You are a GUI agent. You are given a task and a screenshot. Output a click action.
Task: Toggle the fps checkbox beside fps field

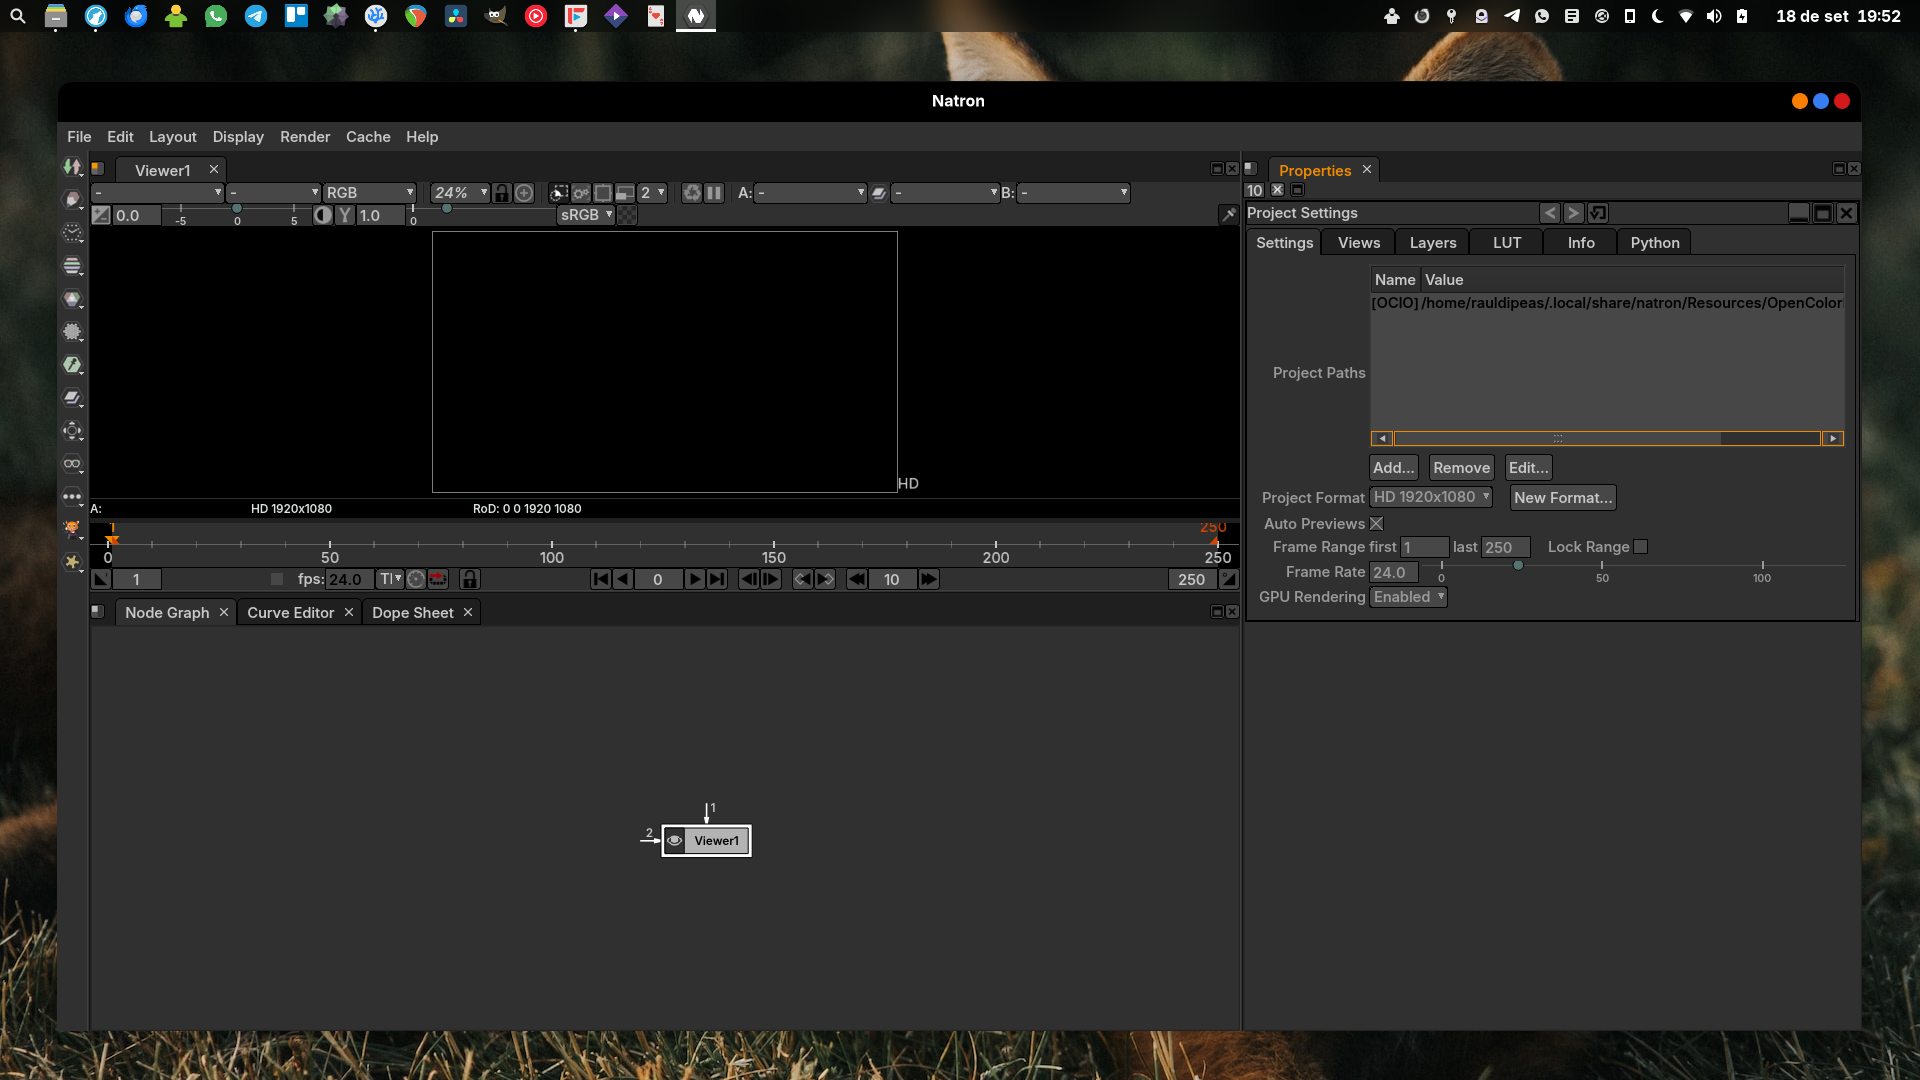click(277, 579)
